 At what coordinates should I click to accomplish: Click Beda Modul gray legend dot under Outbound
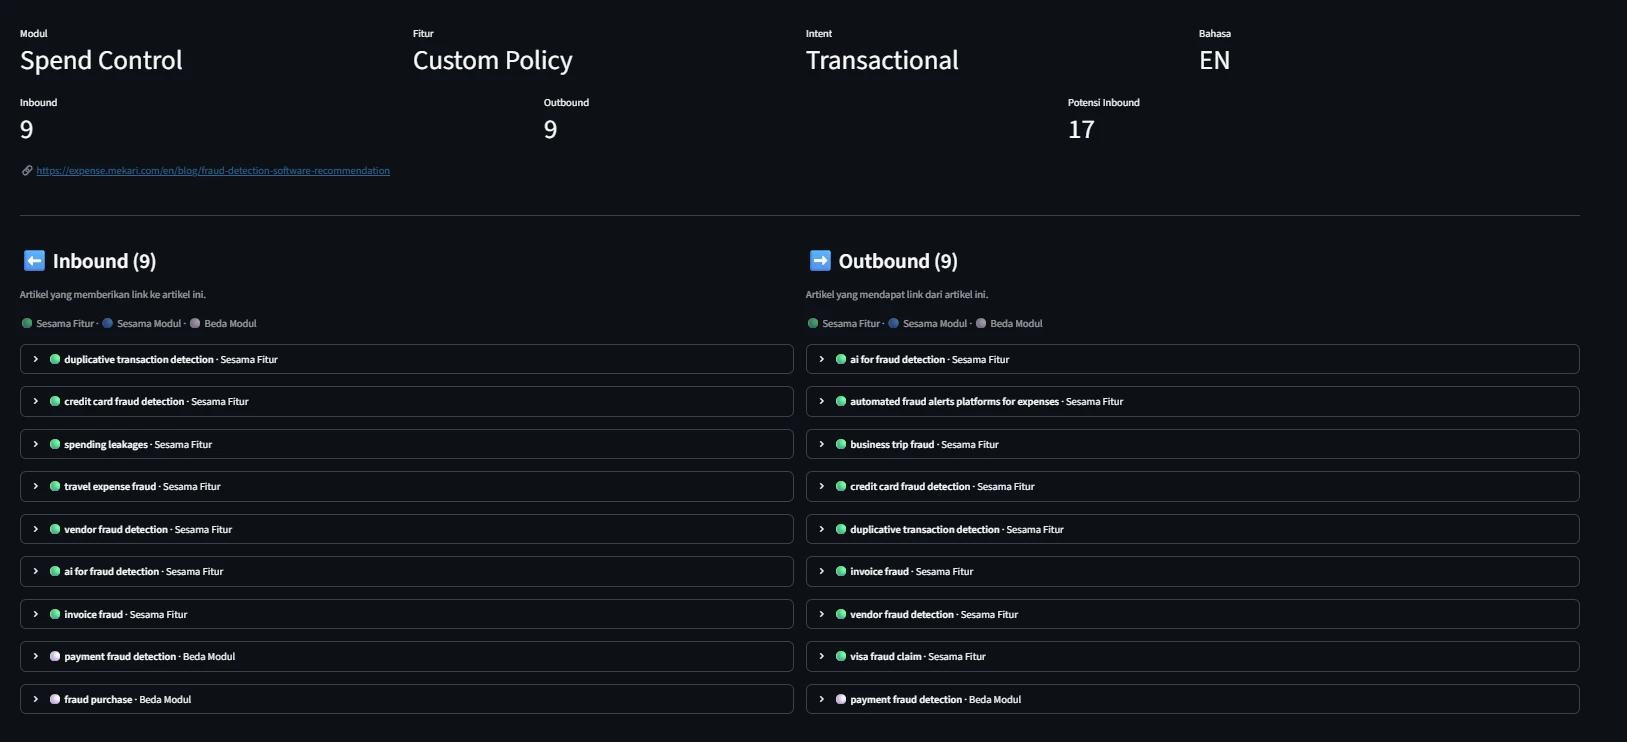click(x=981, y=323)
